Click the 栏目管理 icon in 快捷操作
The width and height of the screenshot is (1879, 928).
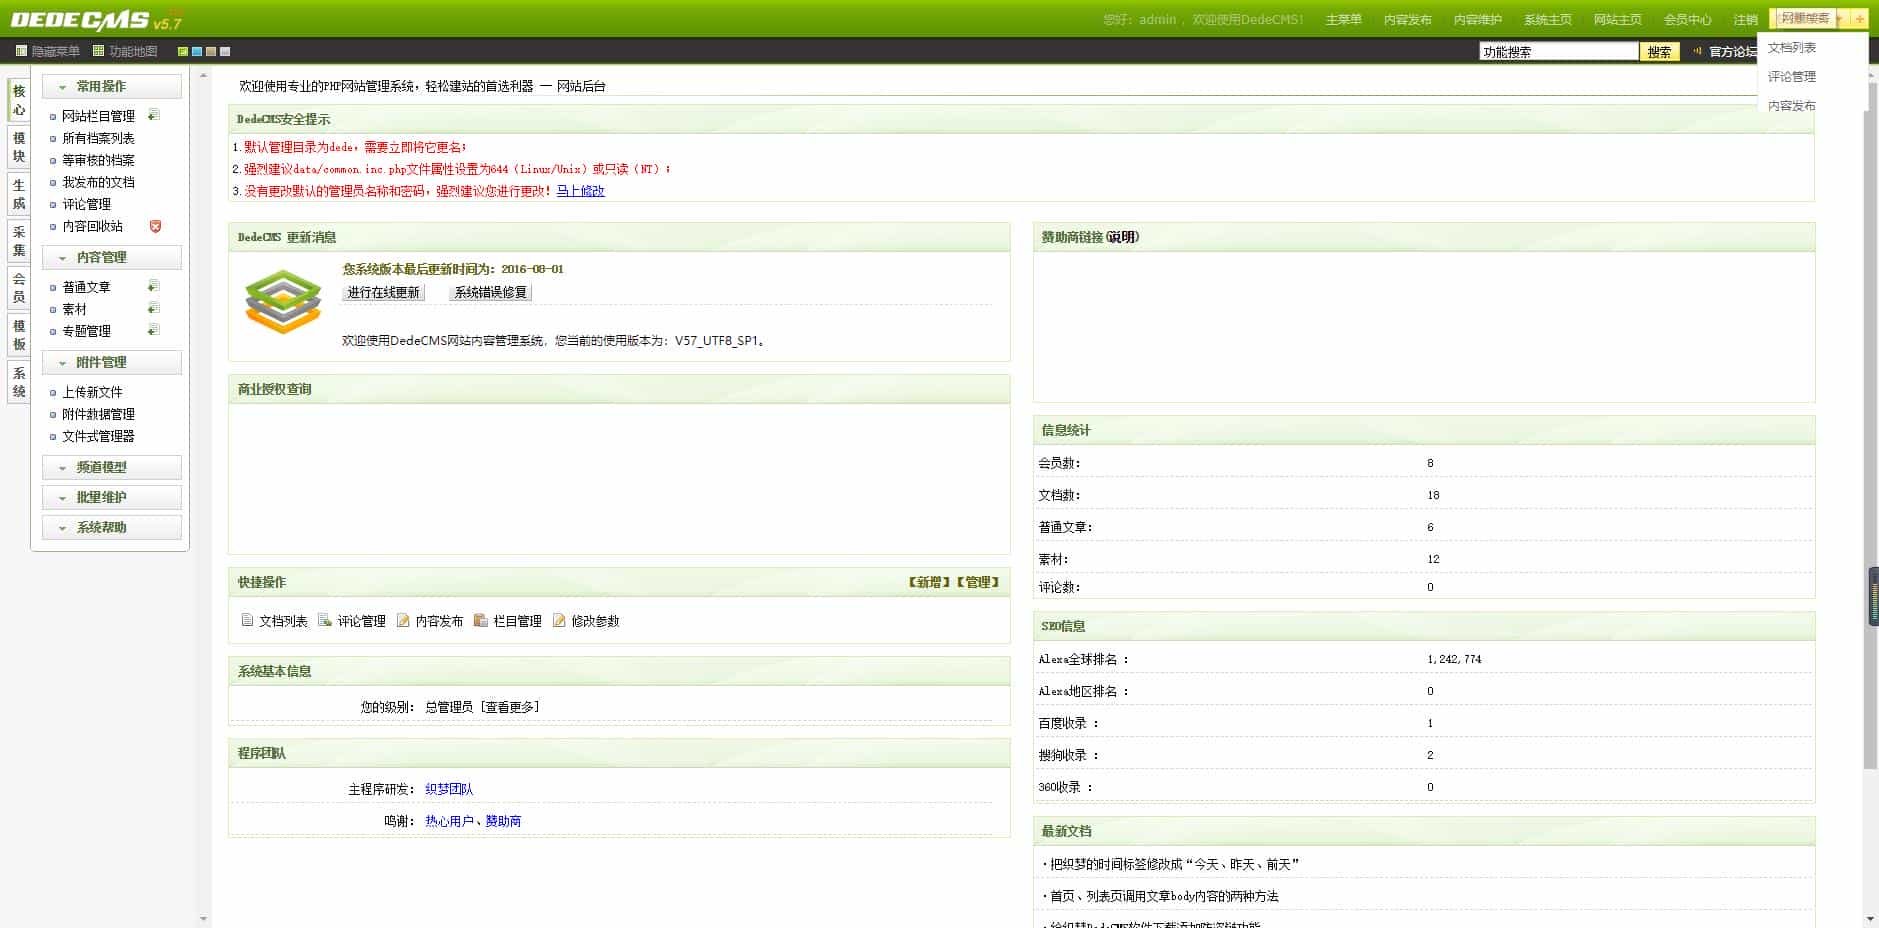(x=481, y=620)
